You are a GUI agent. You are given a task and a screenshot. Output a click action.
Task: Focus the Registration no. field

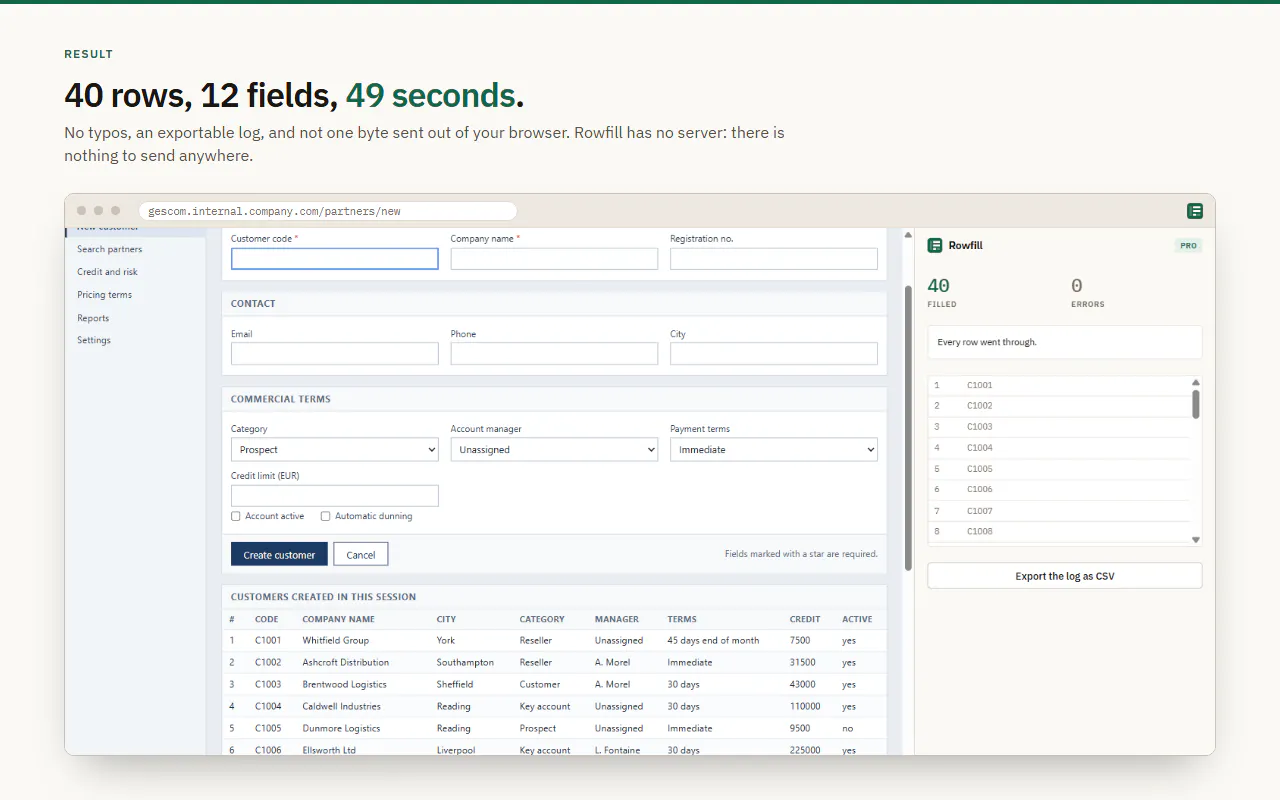click(x=774, y=259)
